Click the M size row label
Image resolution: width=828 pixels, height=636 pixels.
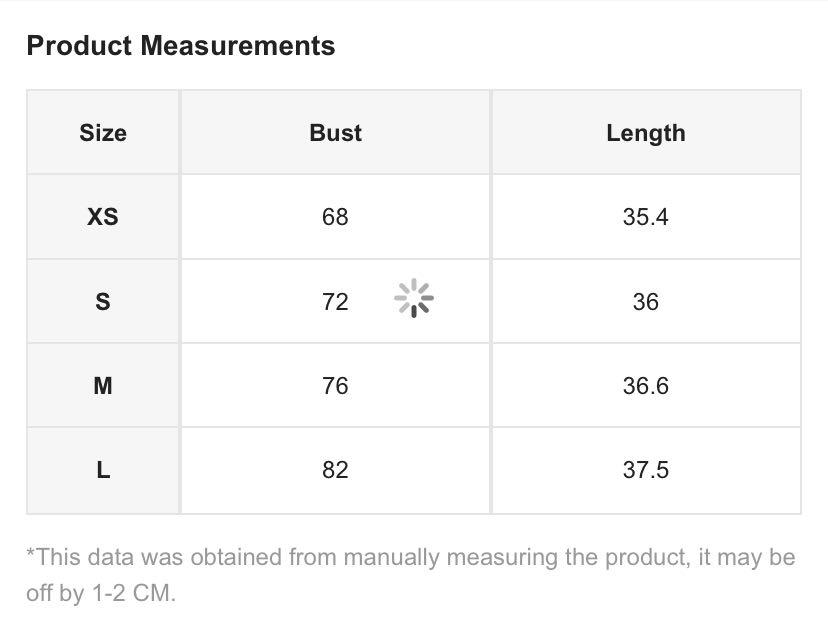103,386
